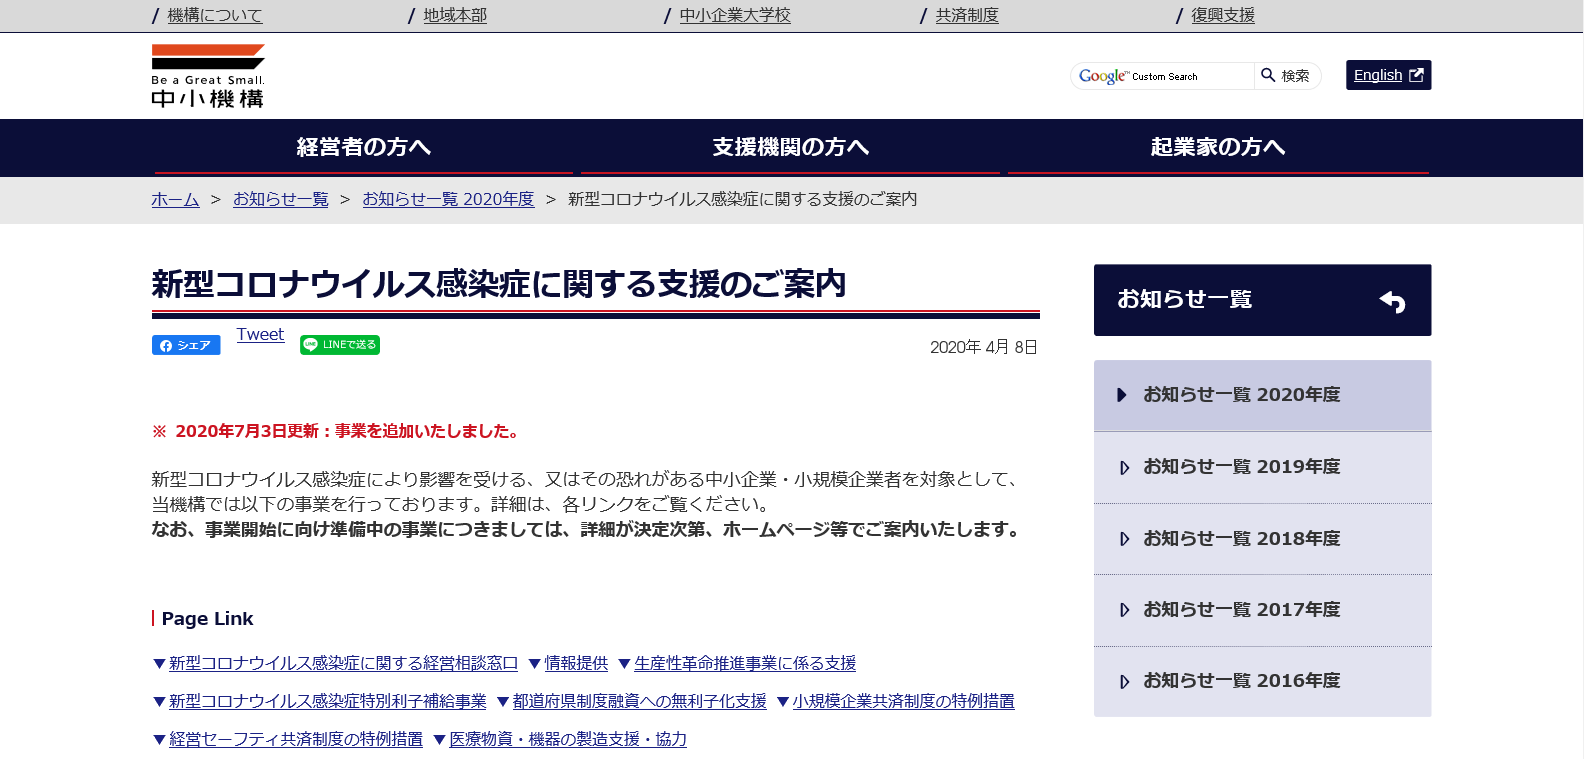Click current breadcrumb text 新型コロナウイルス感染症に関する支援のご案内
The height and width of the screenshot is (759, 1584).
[742, 199]
